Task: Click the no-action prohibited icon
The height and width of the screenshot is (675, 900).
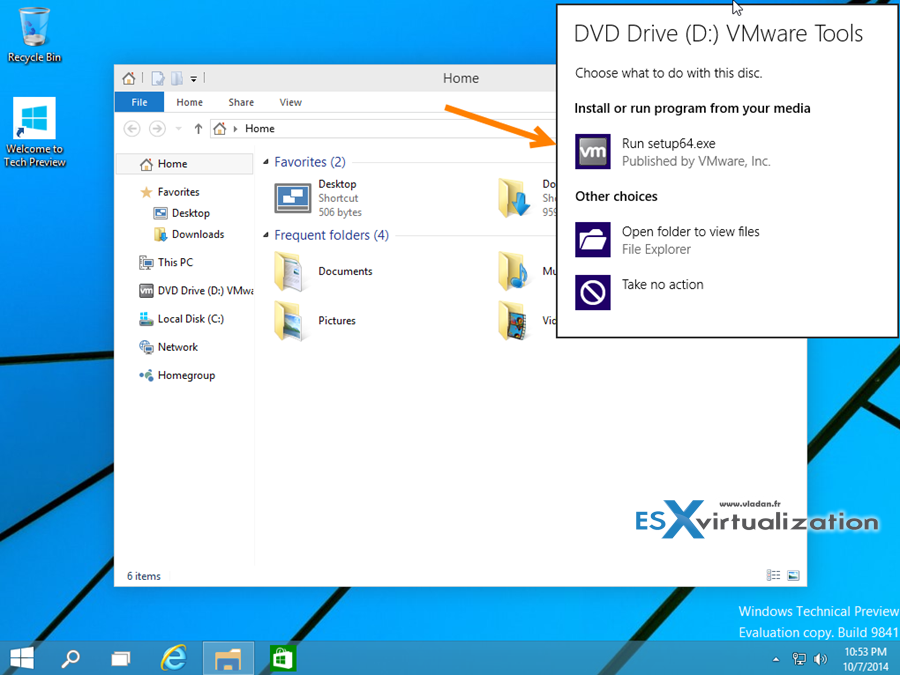Action: 592,292
